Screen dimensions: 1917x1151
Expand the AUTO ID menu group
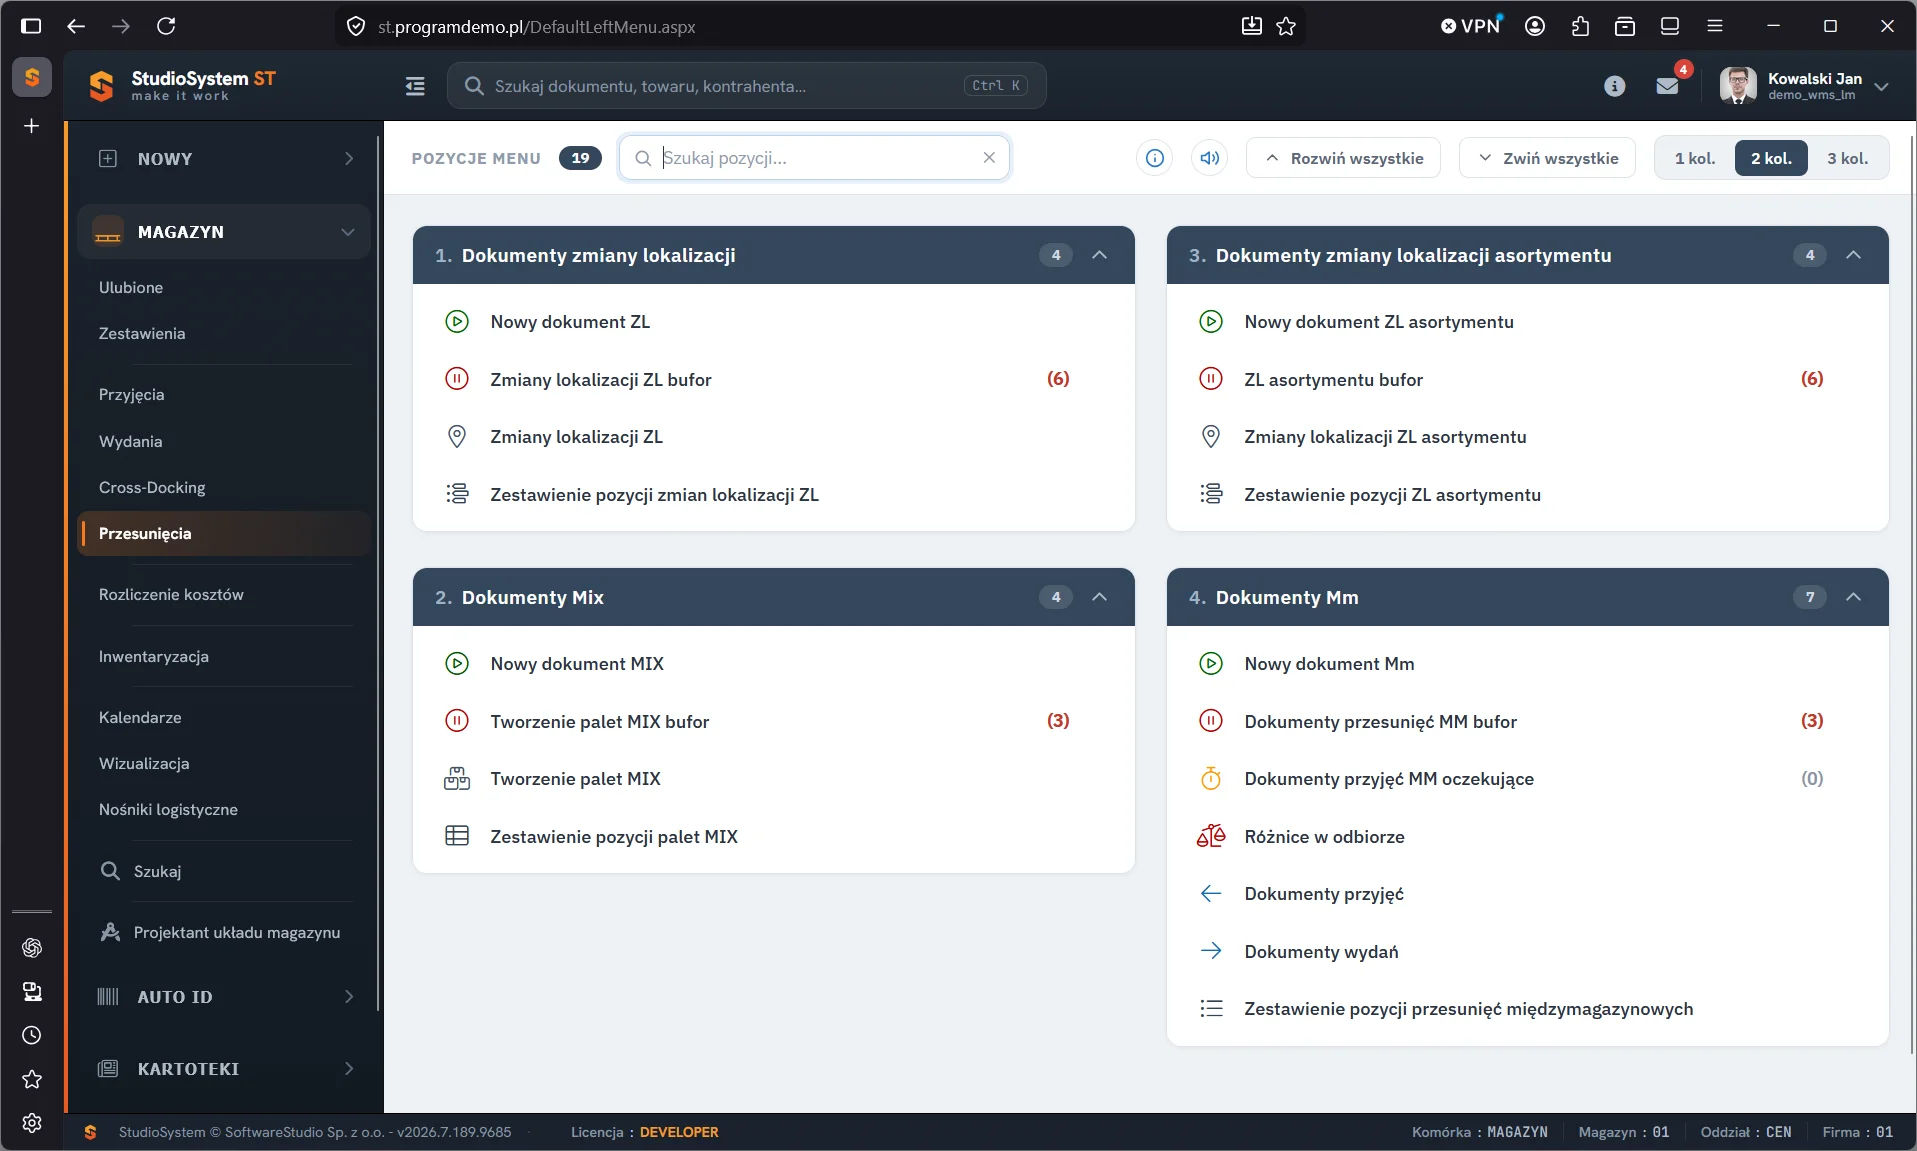[224, 997]
